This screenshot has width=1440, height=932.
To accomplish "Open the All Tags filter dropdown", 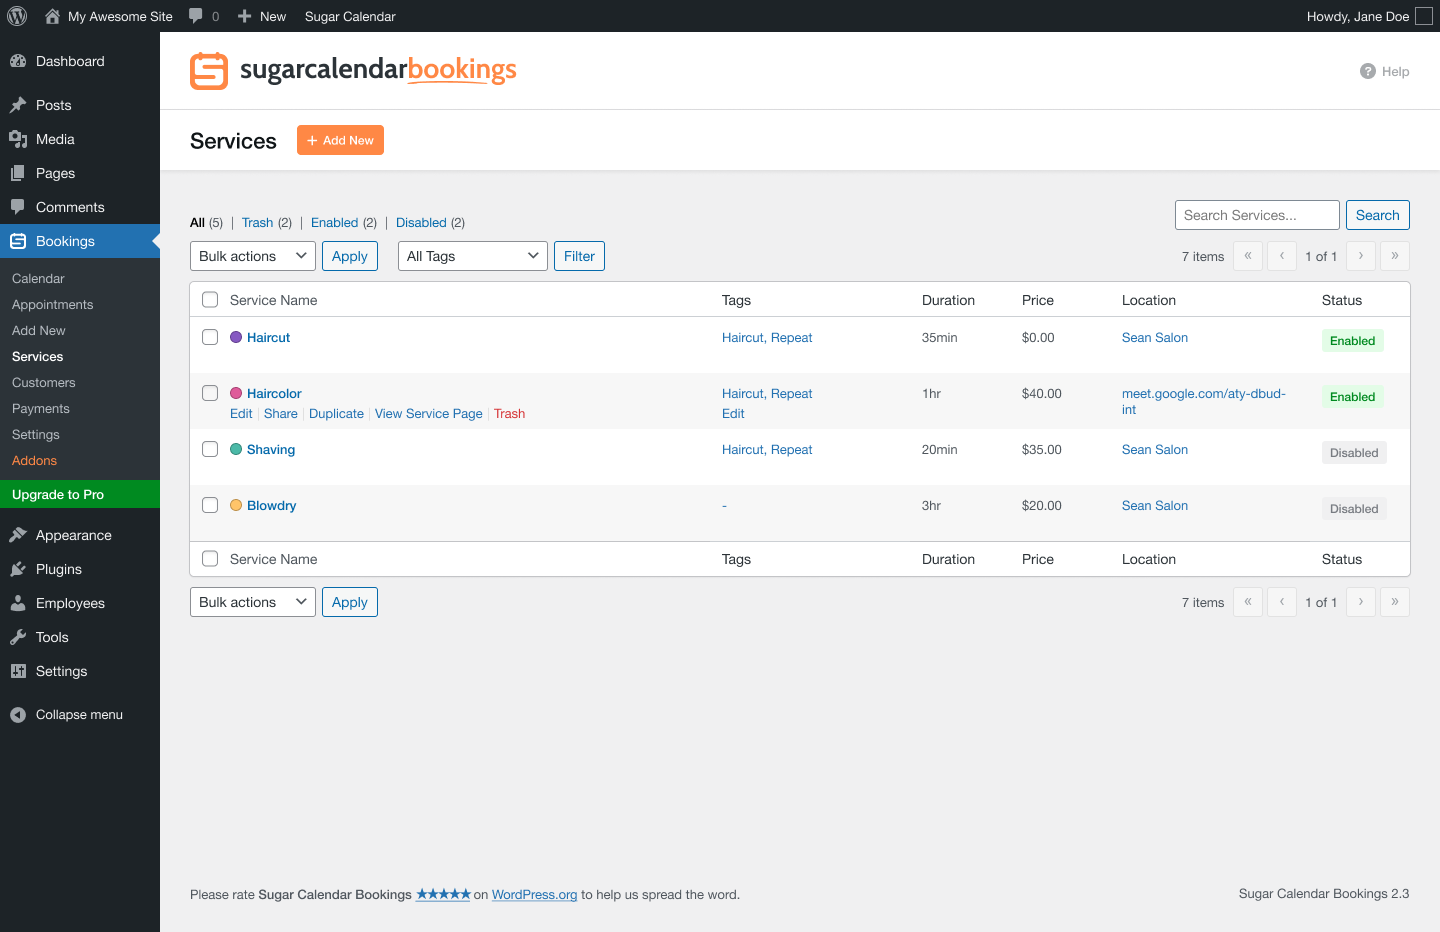I will tap(473, 256).
